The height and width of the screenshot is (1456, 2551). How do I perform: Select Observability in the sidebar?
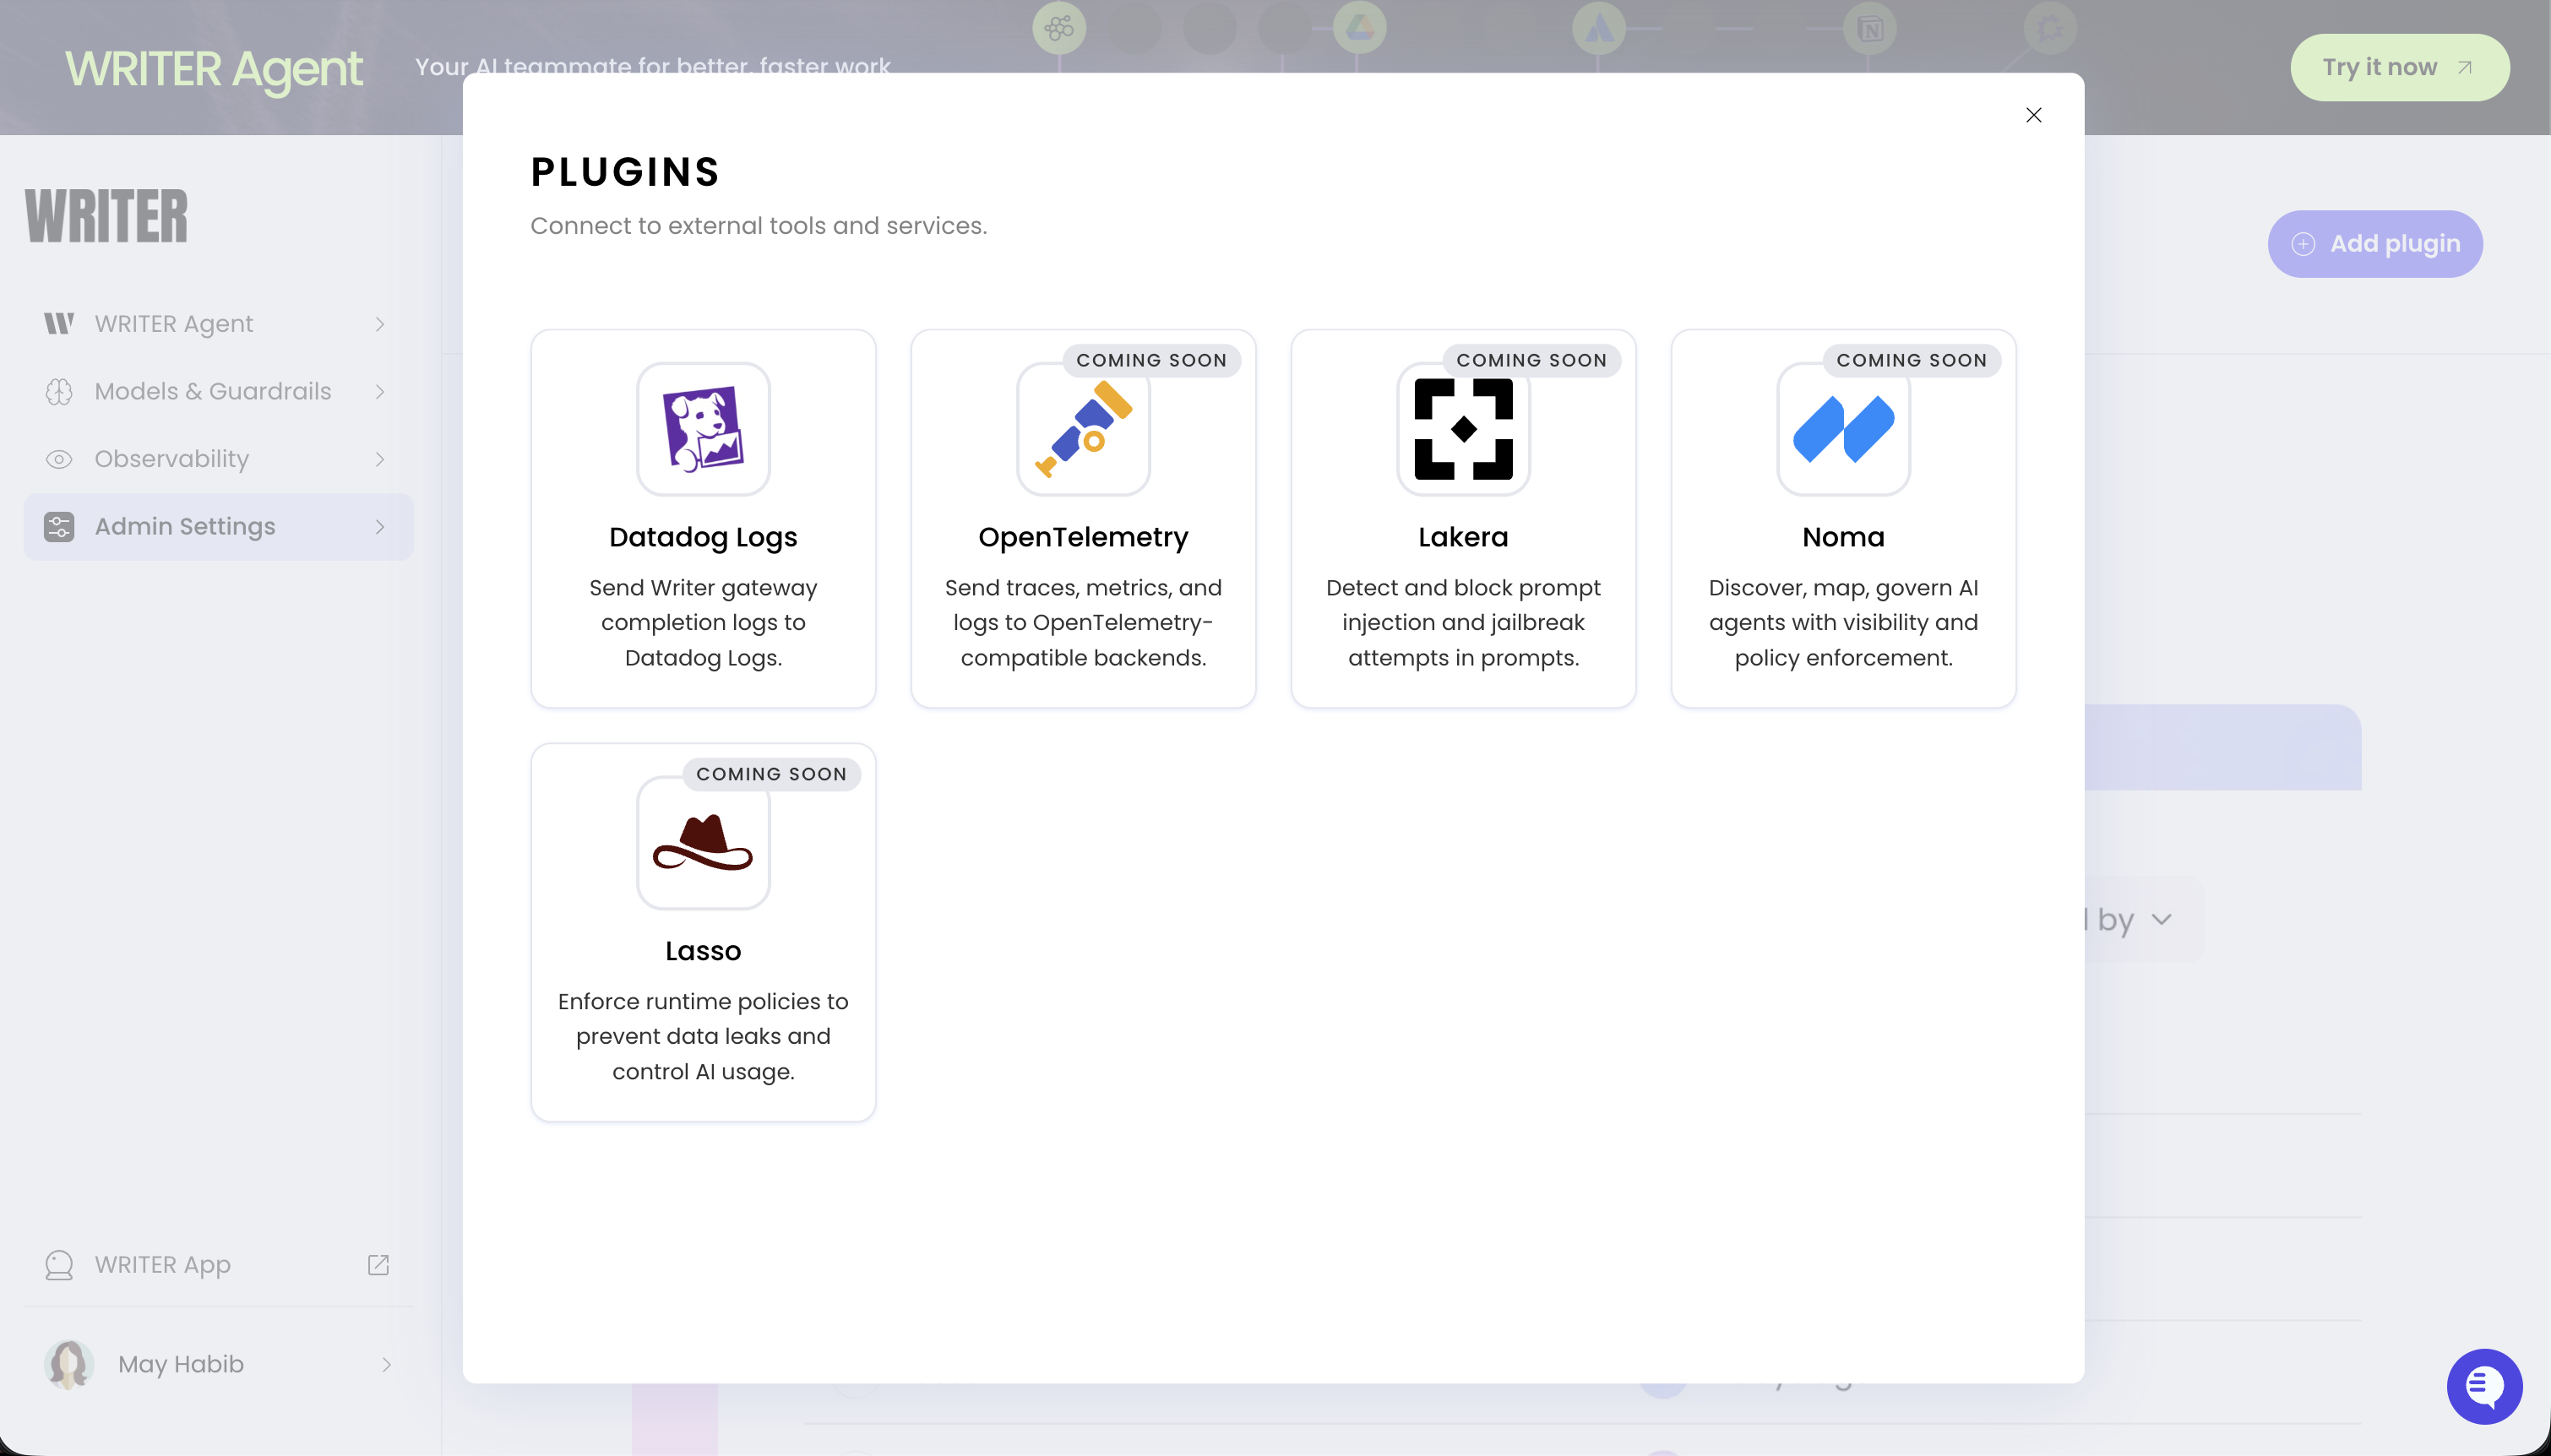[x=172, y=458]
